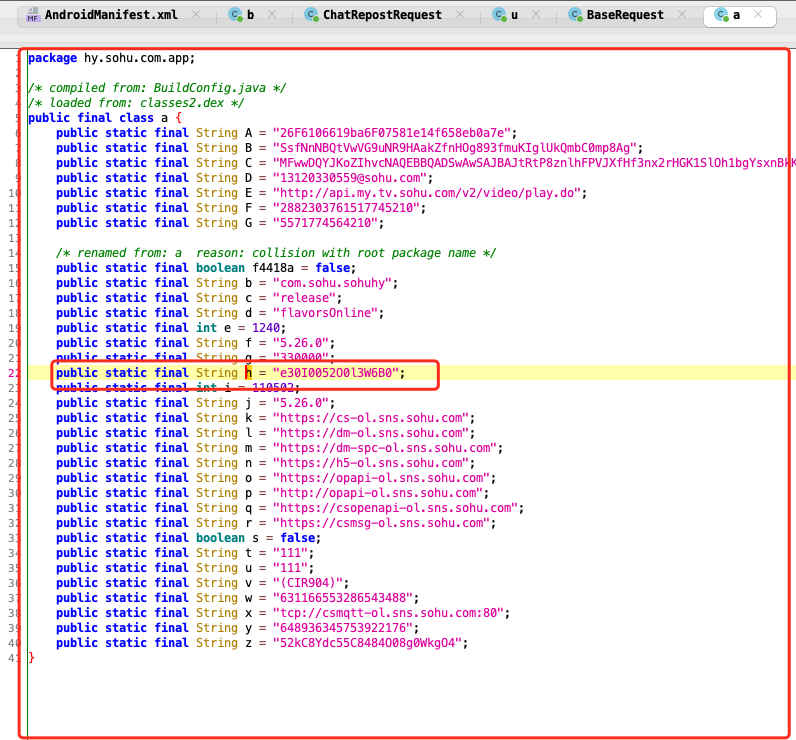This screenshot has height=740, width=796.
Task: Click the "renamed from: a" collision comment
Action: 276,253
